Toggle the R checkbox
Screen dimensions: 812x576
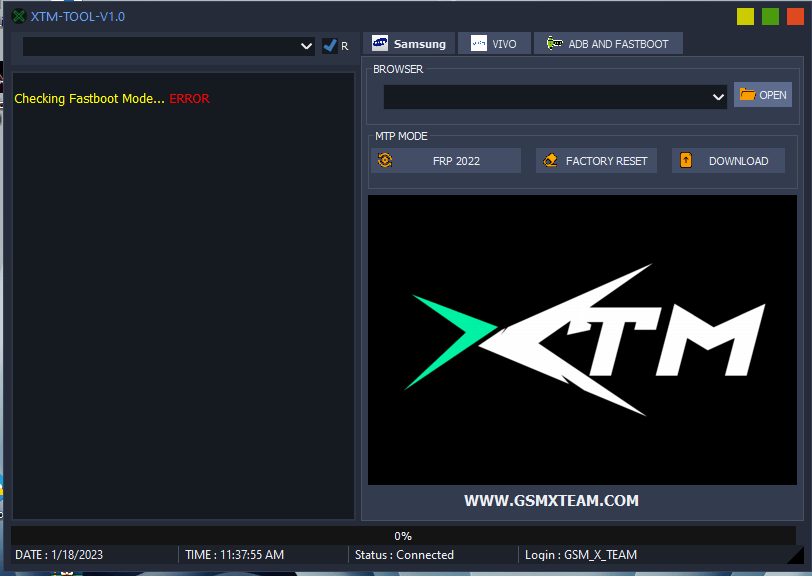tap(329, 46)
